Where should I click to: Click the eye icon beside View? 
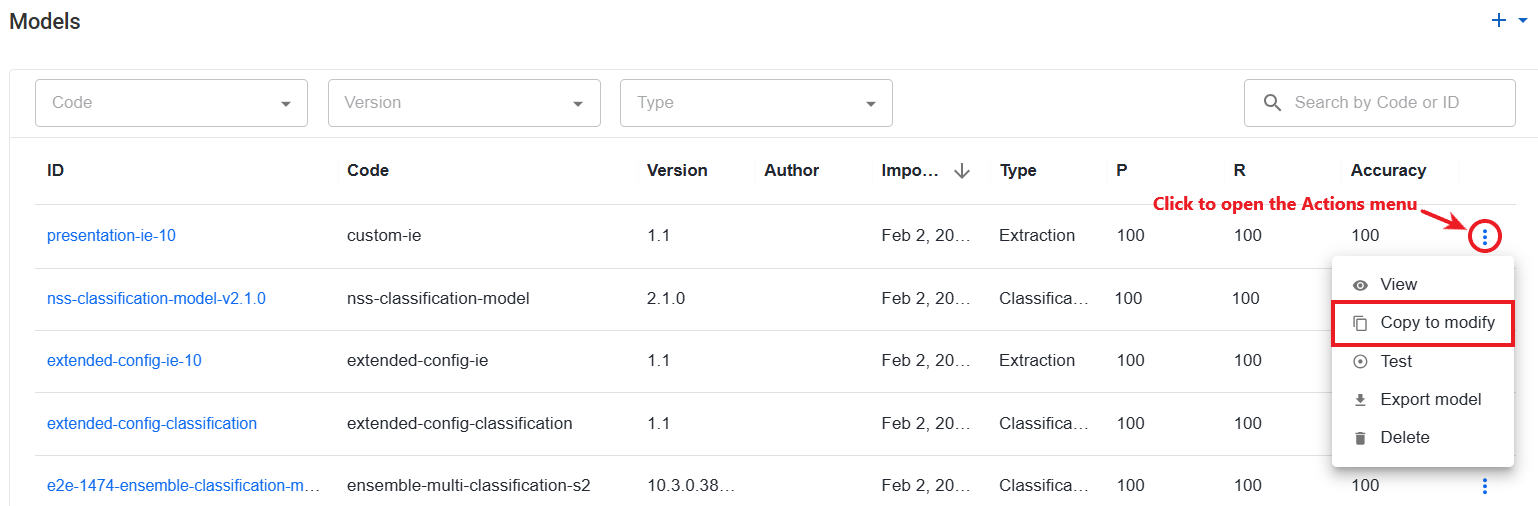tap(1360, 285)
